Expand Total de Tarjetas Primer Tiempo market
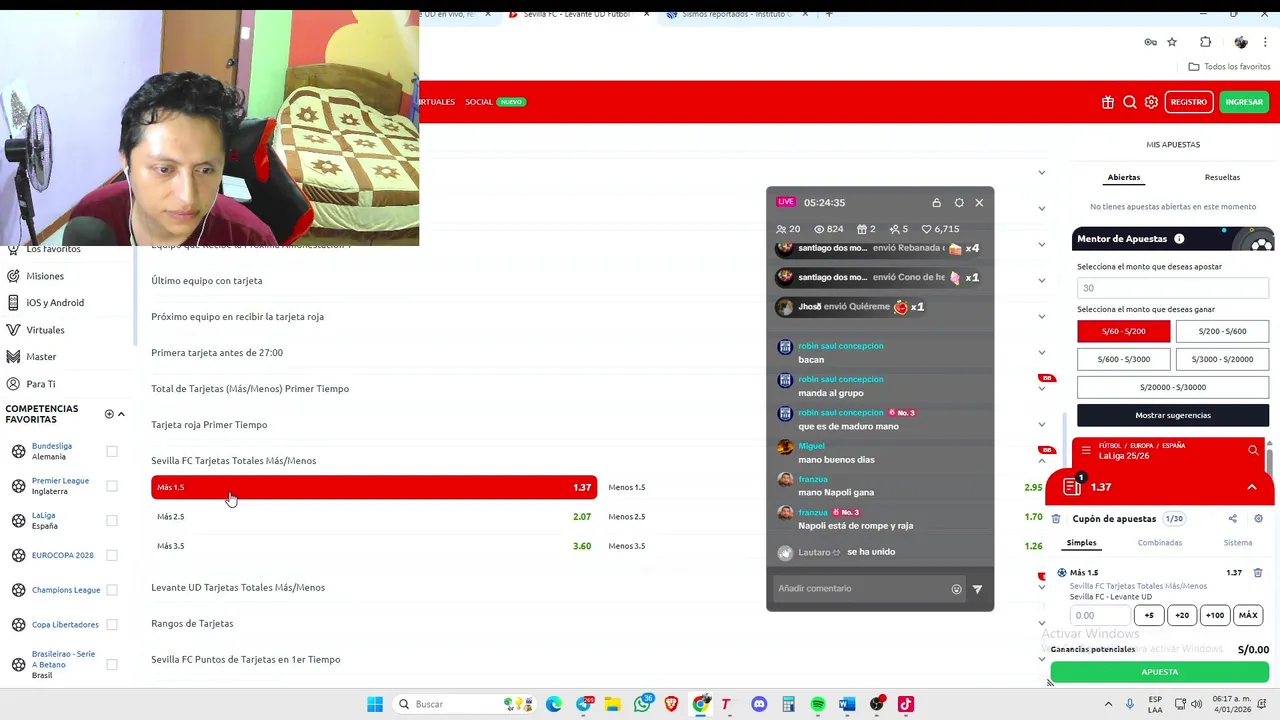 tap(1041, 389)
